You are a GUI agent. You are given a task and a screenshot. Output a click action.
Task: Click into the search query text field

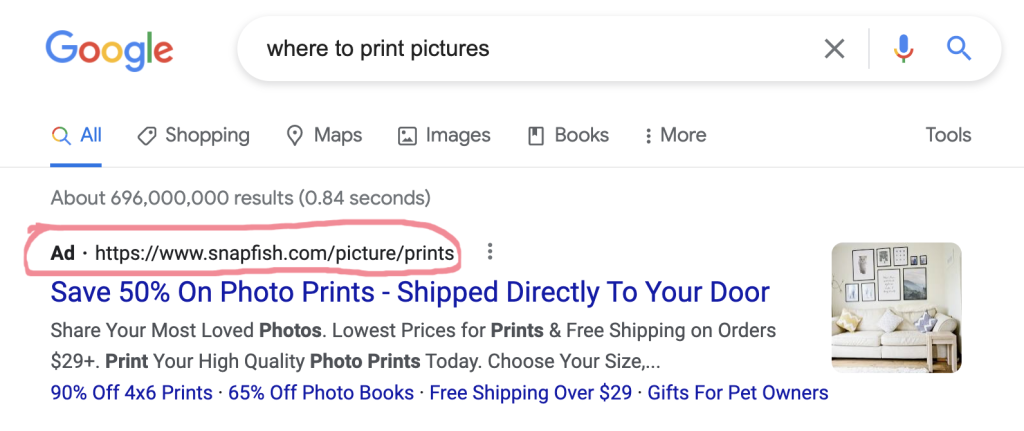pyautogui.click(x=530, y=48)
